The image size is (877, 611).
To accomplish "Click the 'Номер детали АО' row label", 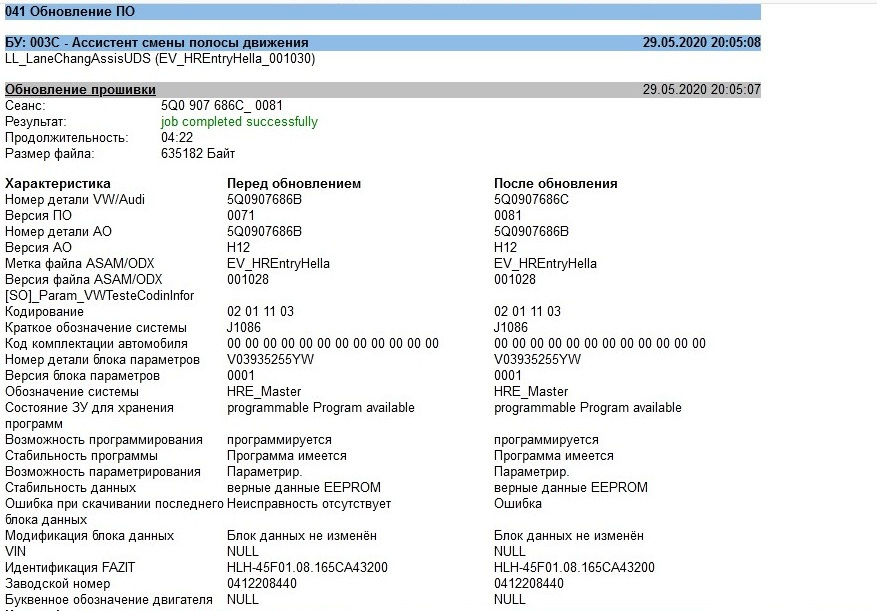I will pyautogui.click(x=58, y=232).
